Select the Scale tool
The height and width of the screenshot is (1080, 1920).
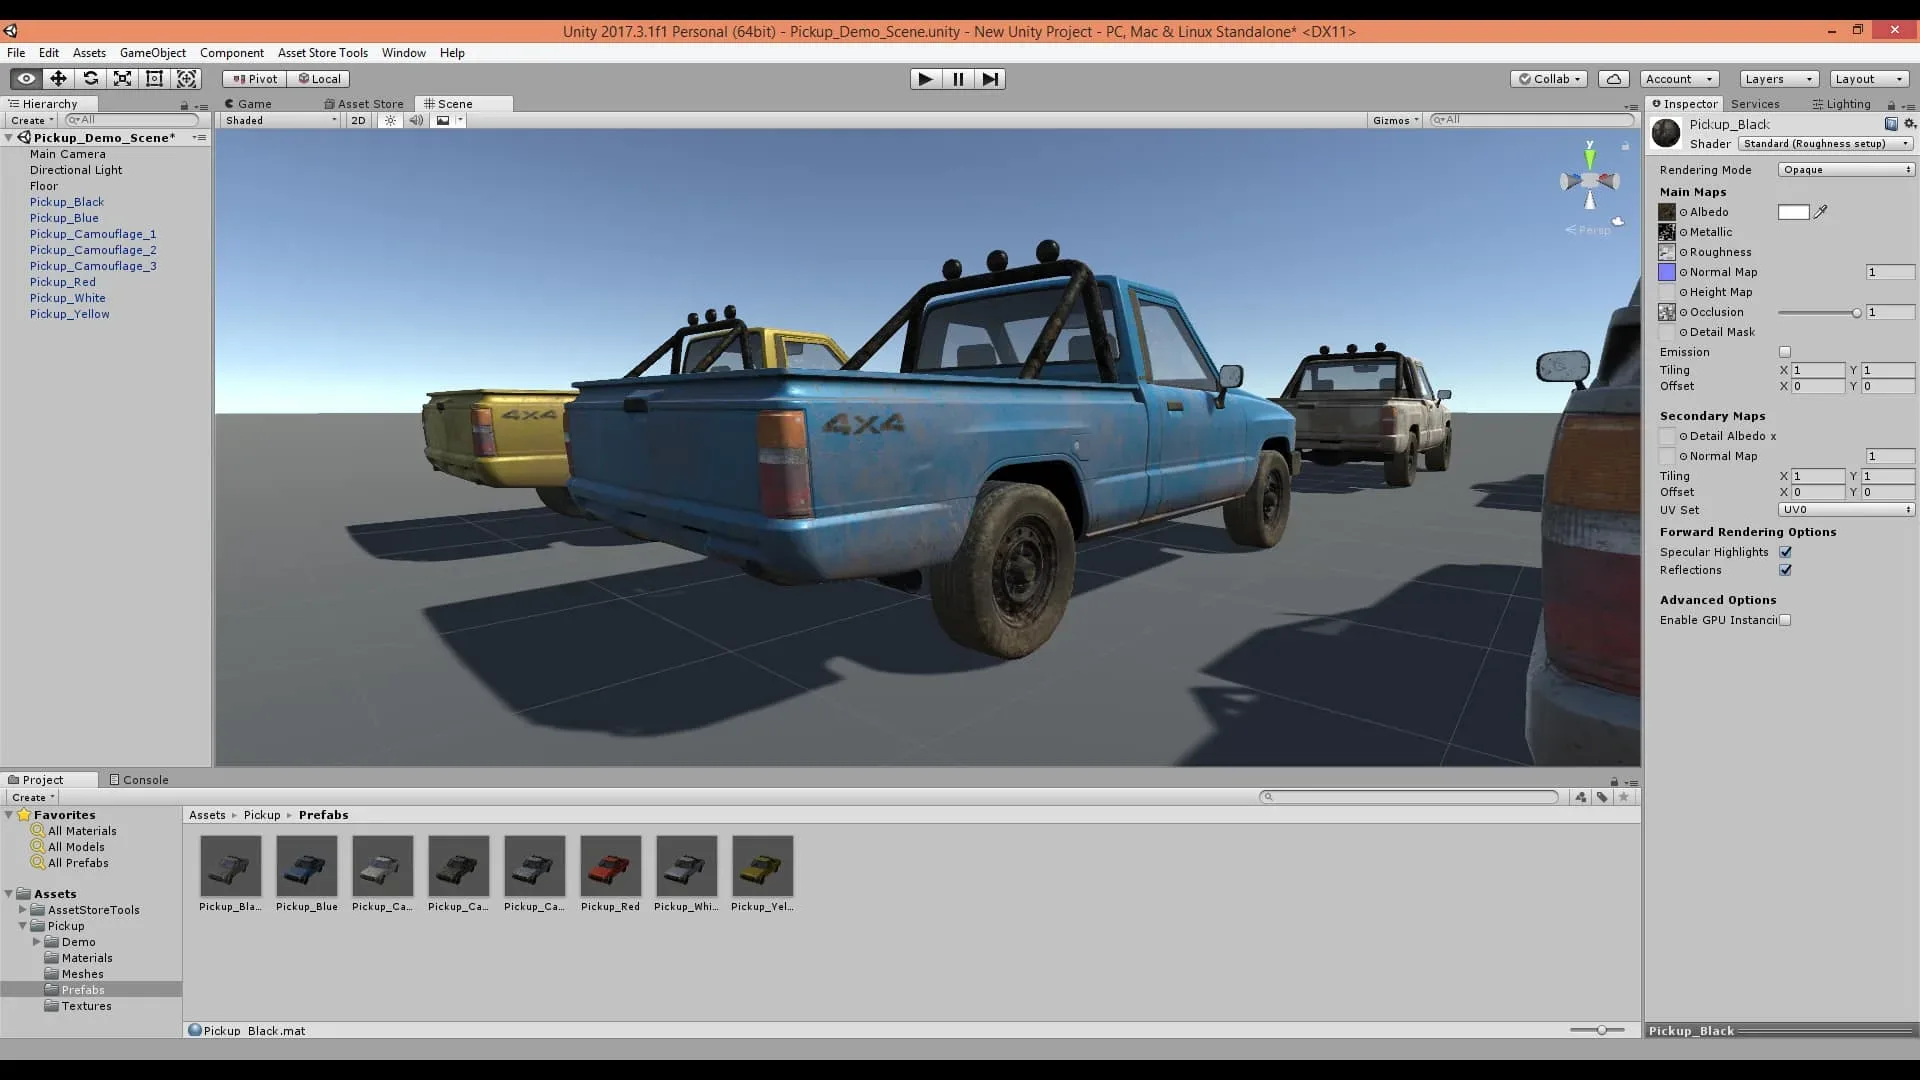[x=121, y=78]
